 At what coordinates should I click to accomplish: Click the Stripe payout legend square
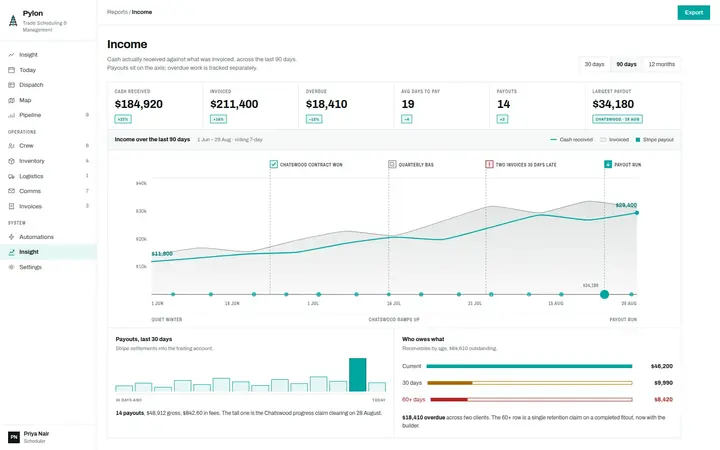click(638, 140)
